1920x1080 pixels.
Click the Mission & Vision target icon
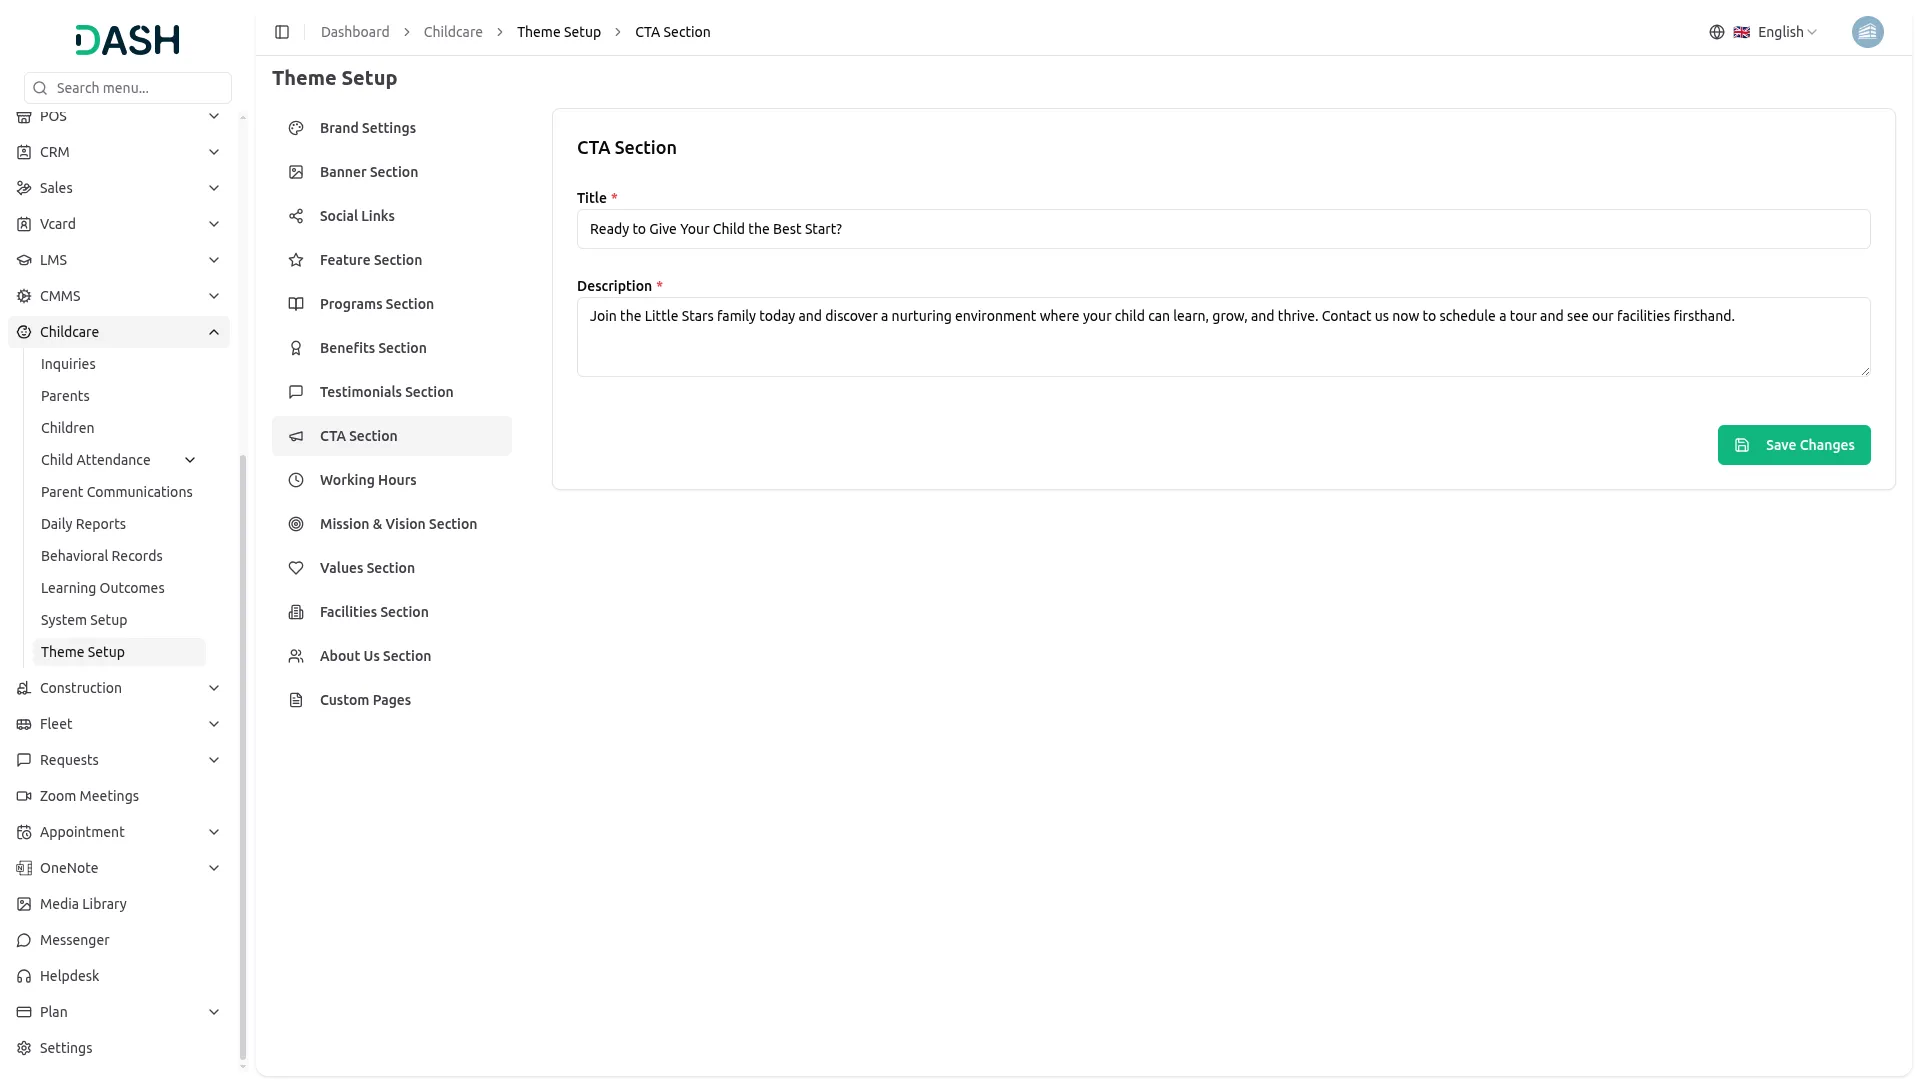click(x=296, y=524)
